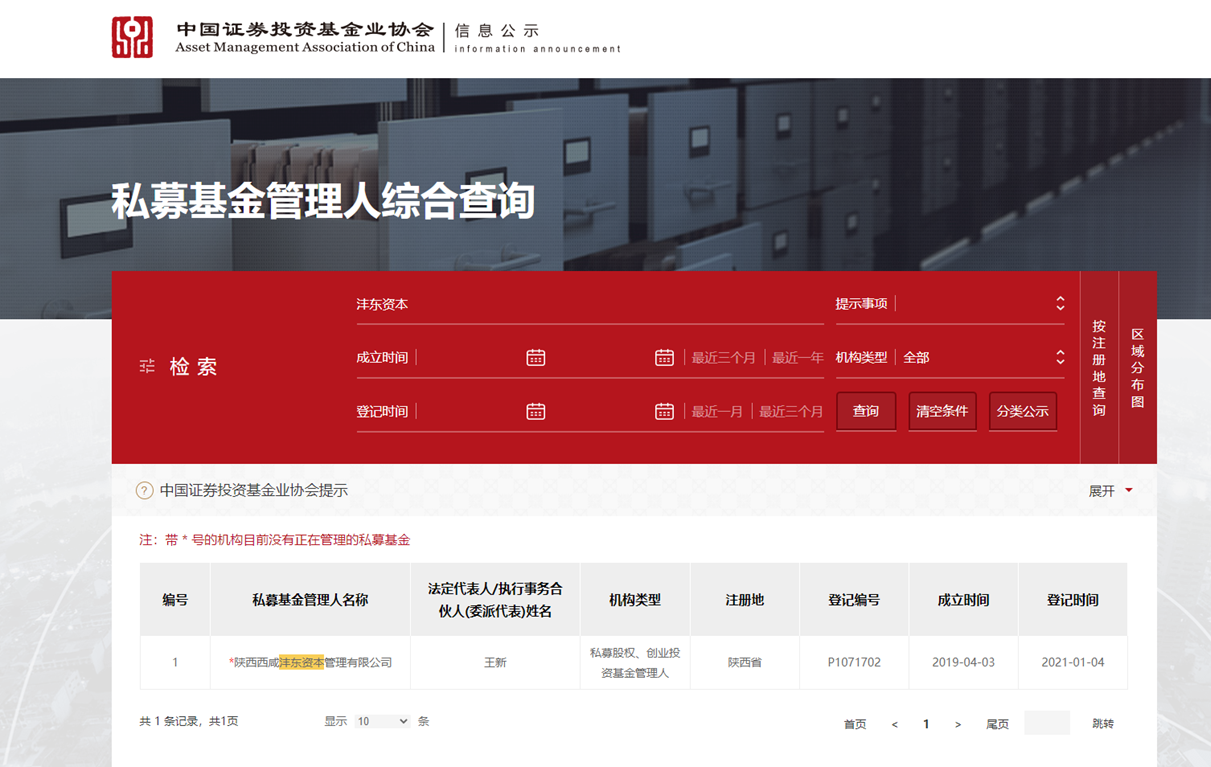1211x767 pixels.
Task: Click the Asset Management Association logo
Action: click(132, 37)
